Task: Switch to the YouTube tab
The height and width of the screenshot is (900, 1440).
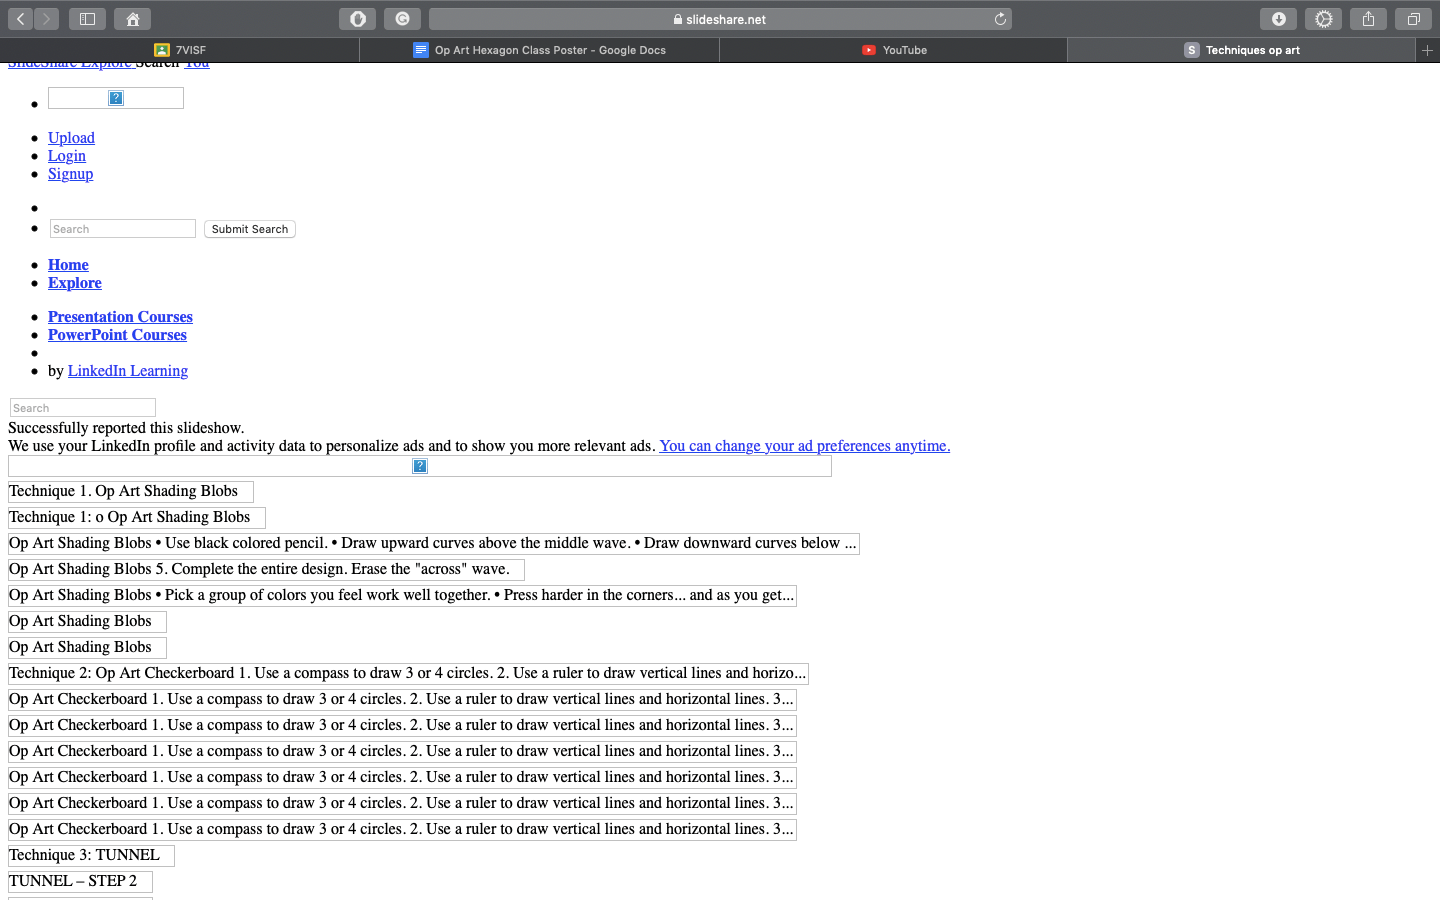Action: click(893, 49)
